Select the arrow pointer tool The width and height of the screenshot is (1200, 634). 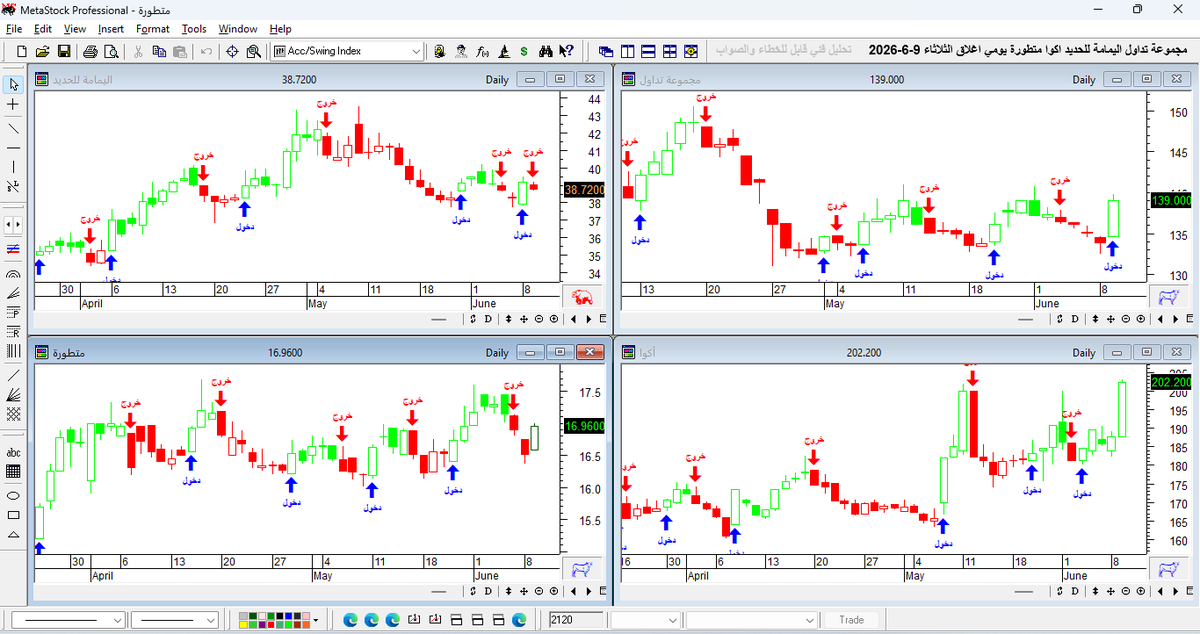point(13,84)
